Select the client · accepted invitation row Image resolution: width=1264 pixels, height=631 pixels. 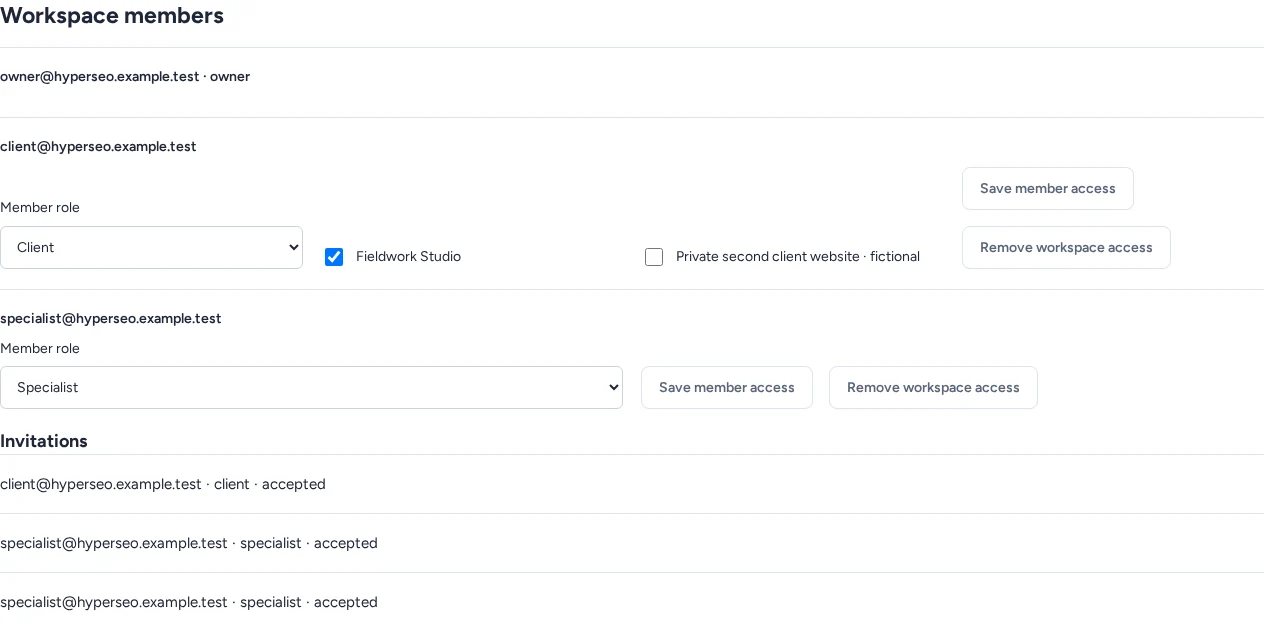[x=632, y=484]
